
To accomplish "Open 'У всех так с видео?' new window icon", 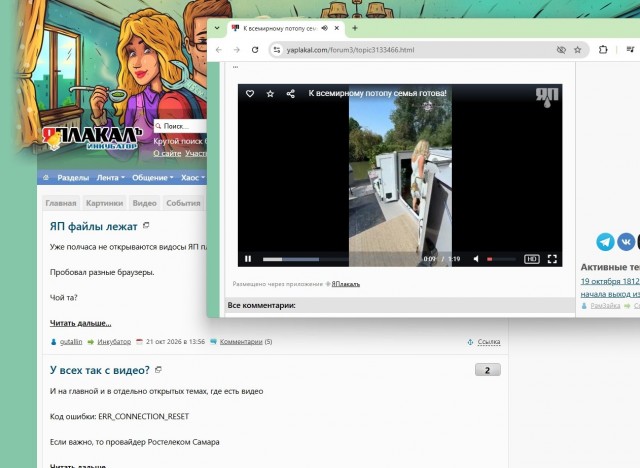I will [158, 370].
